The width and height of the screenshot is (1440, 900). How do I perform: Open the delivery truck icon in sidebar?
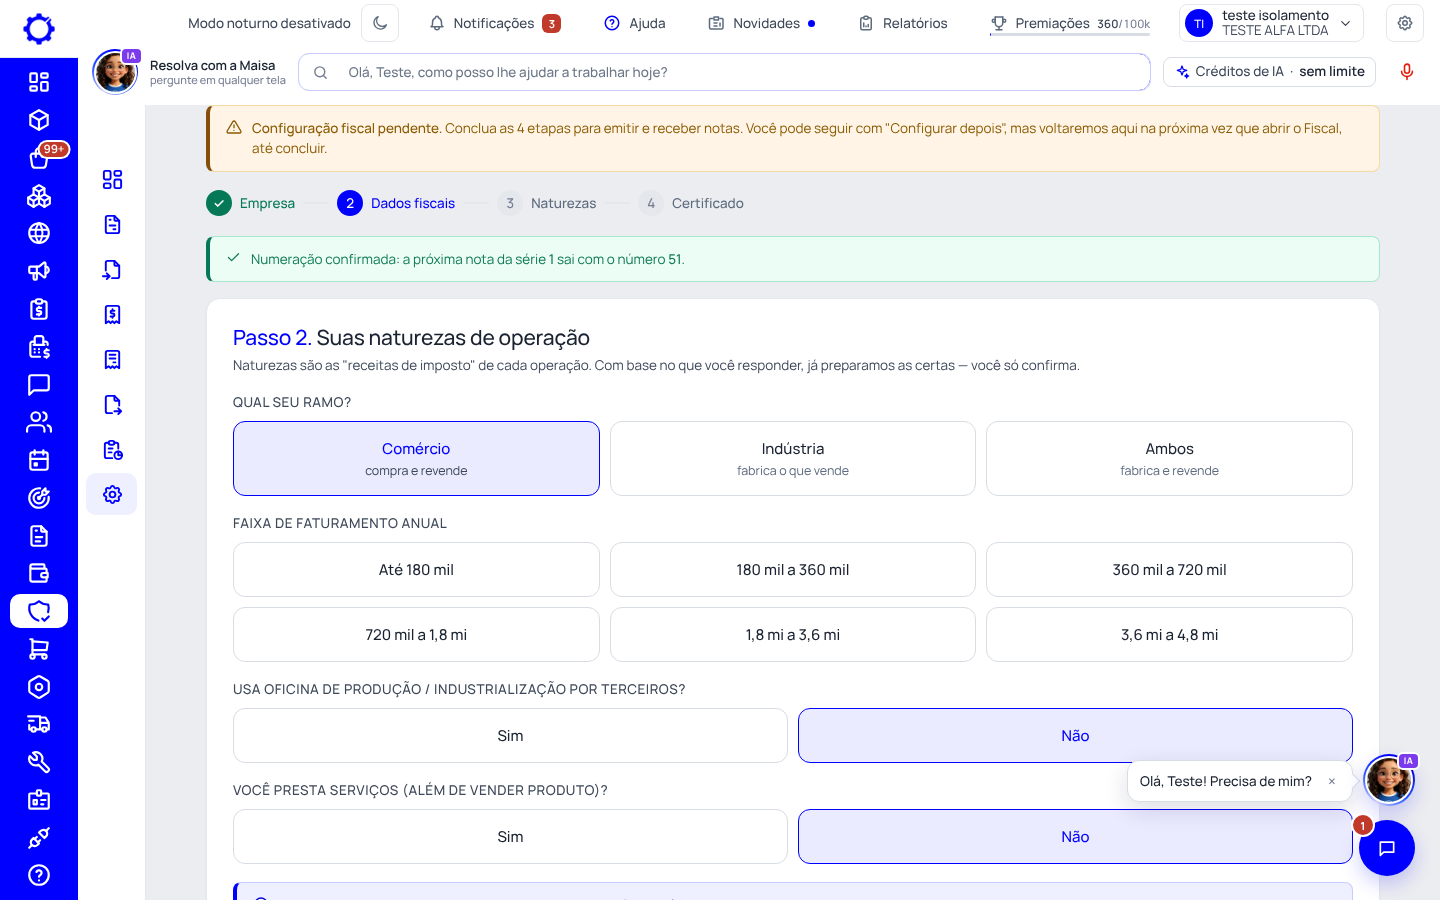pyautogui.click(x=39, y=724)
